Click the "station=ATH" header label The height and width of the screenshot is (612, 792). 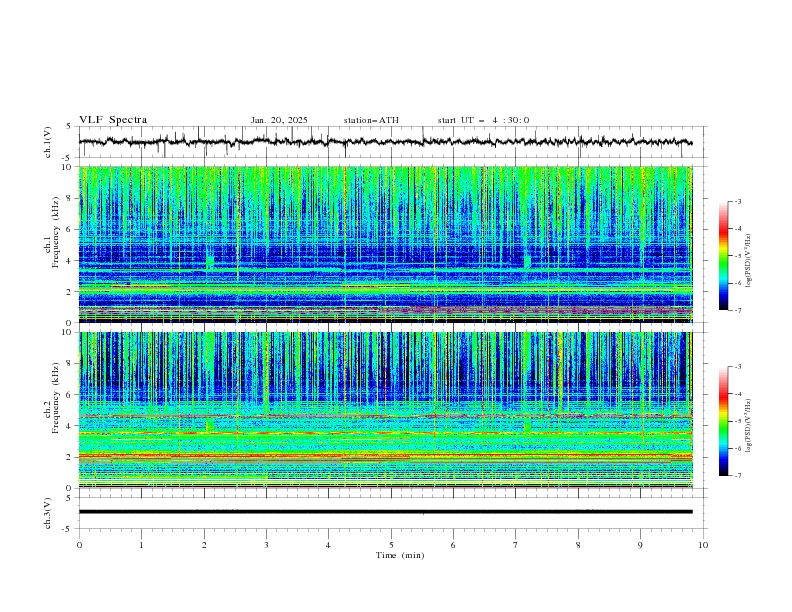(371, 120)
